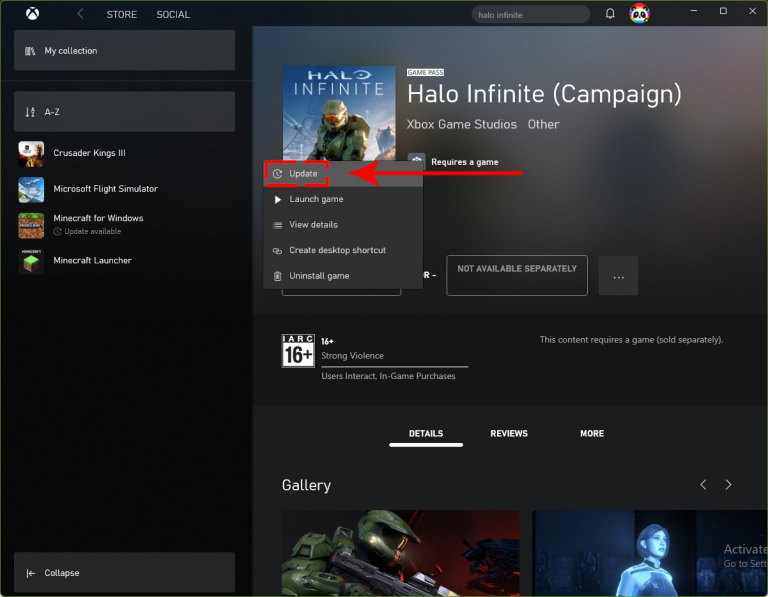
Task: Click the play icon beside Launch game
Action: coord(278,199)
